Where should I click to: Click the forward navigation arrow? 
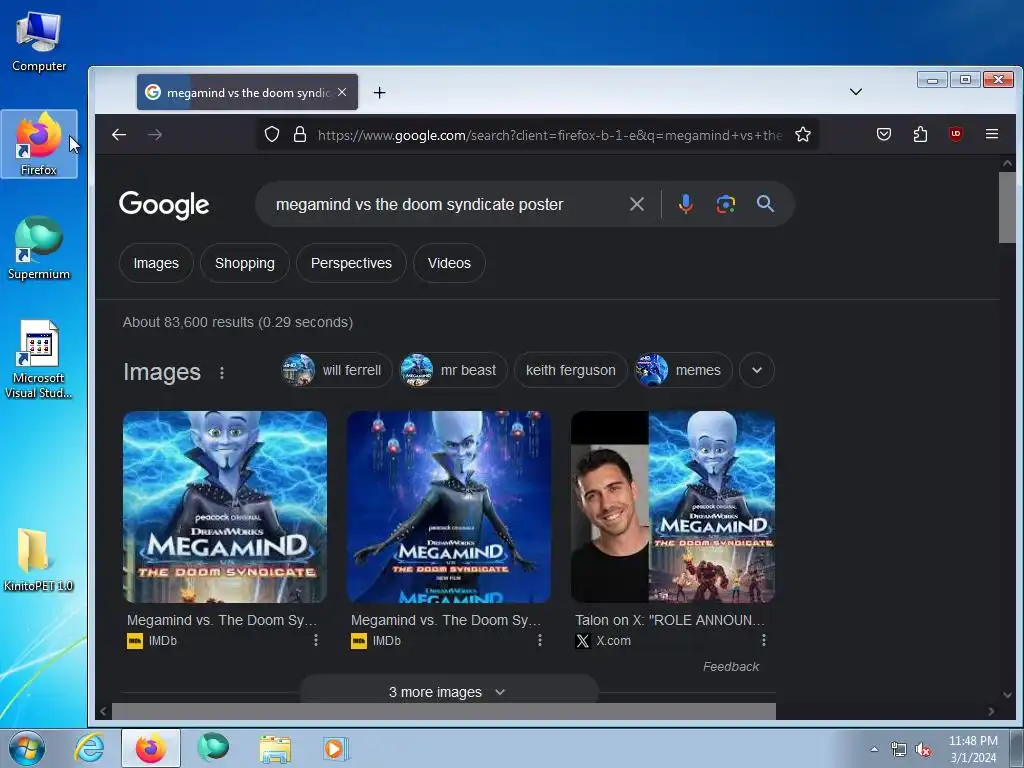pos(155,135)
